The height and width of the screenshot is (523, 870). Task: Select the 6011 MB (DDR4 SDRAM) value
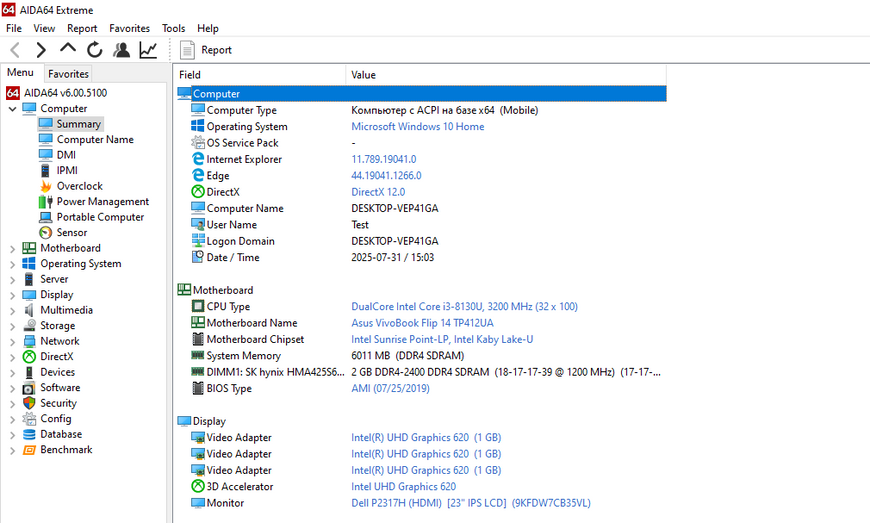[x=408, y=356]
